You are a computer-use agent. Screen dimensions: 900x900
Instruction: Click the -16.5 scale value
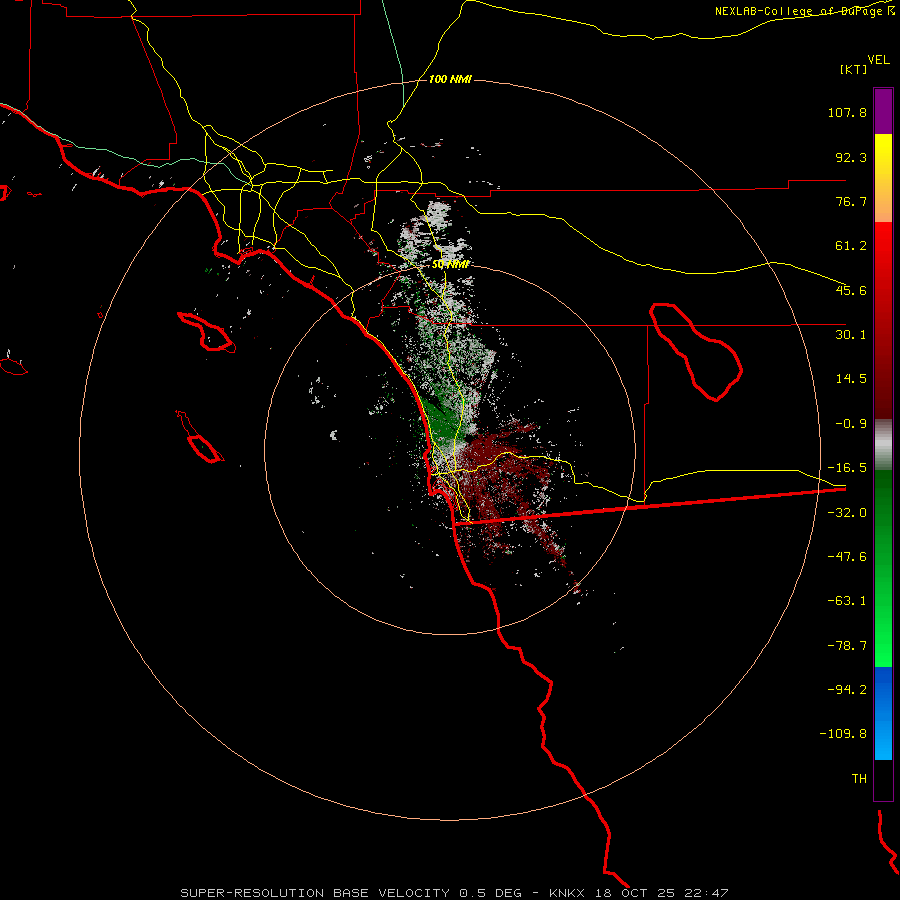pos(847,468)
